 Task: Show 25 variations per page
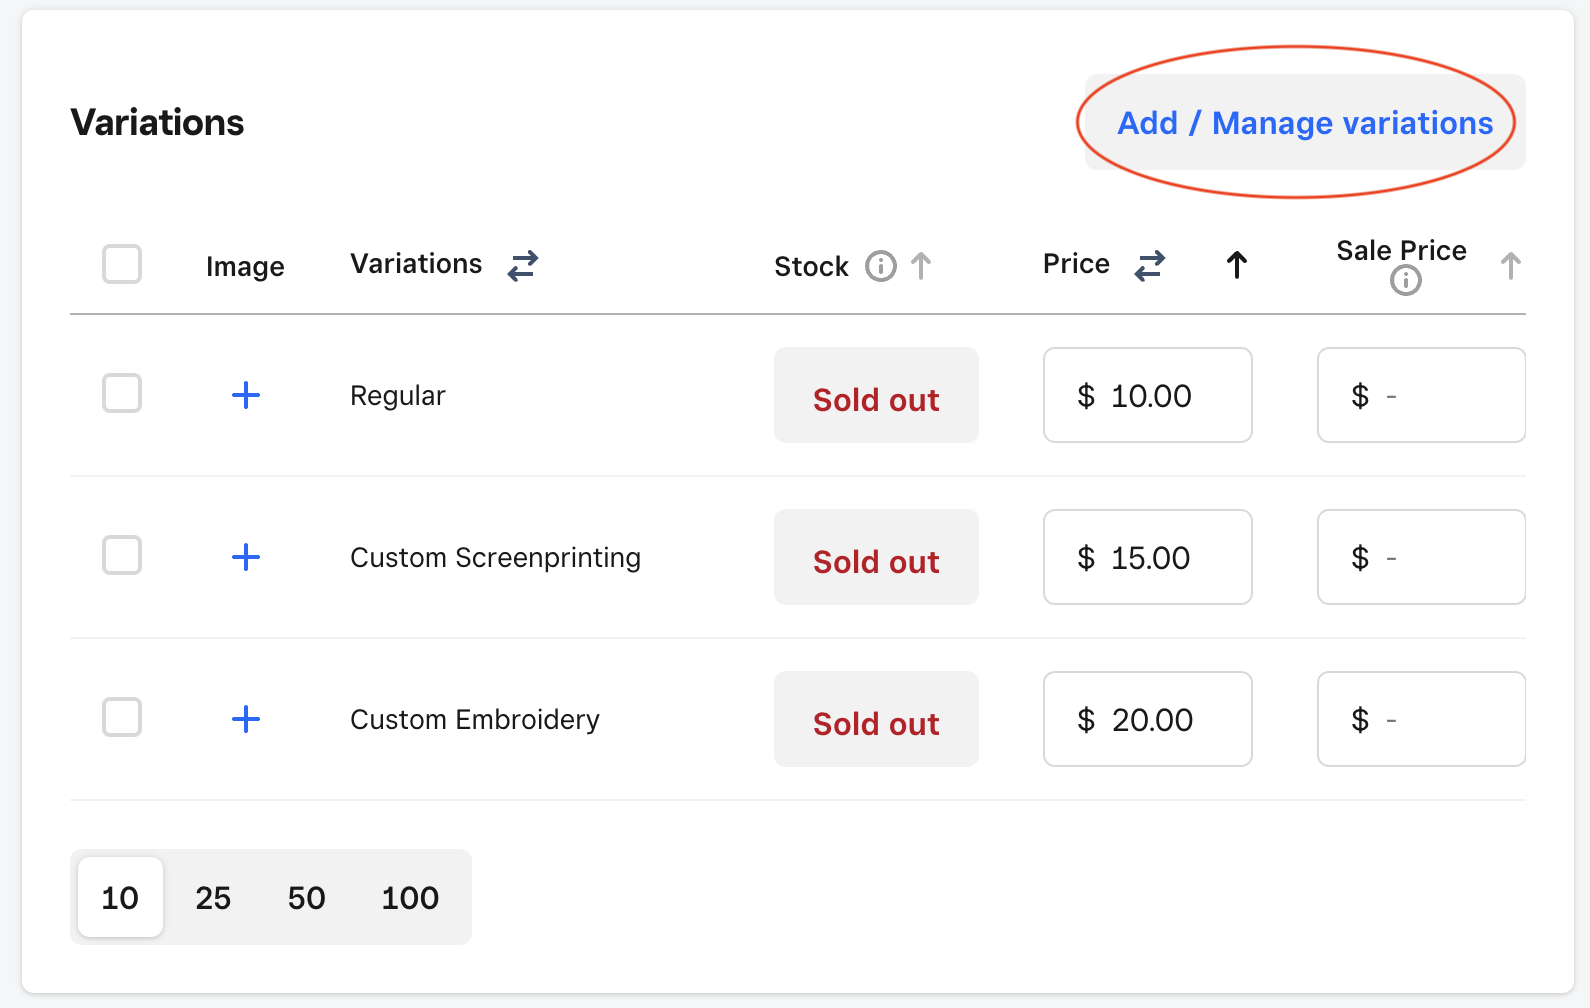(x=213, y=897)
